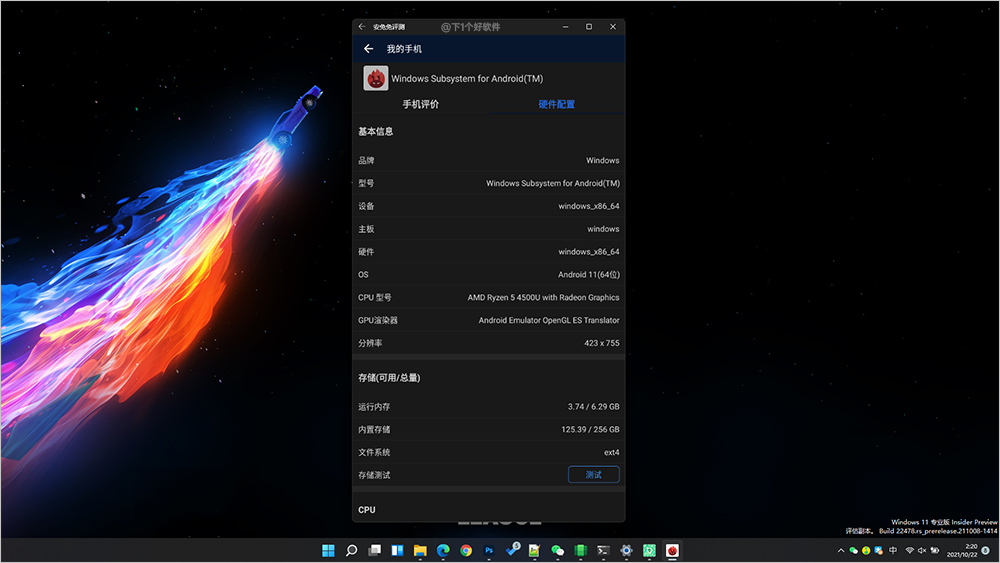Image resolution: width=1000 pixels, height=563 pixels.
Task: Open WeChat from taskbar
Action: coord(558,550)
